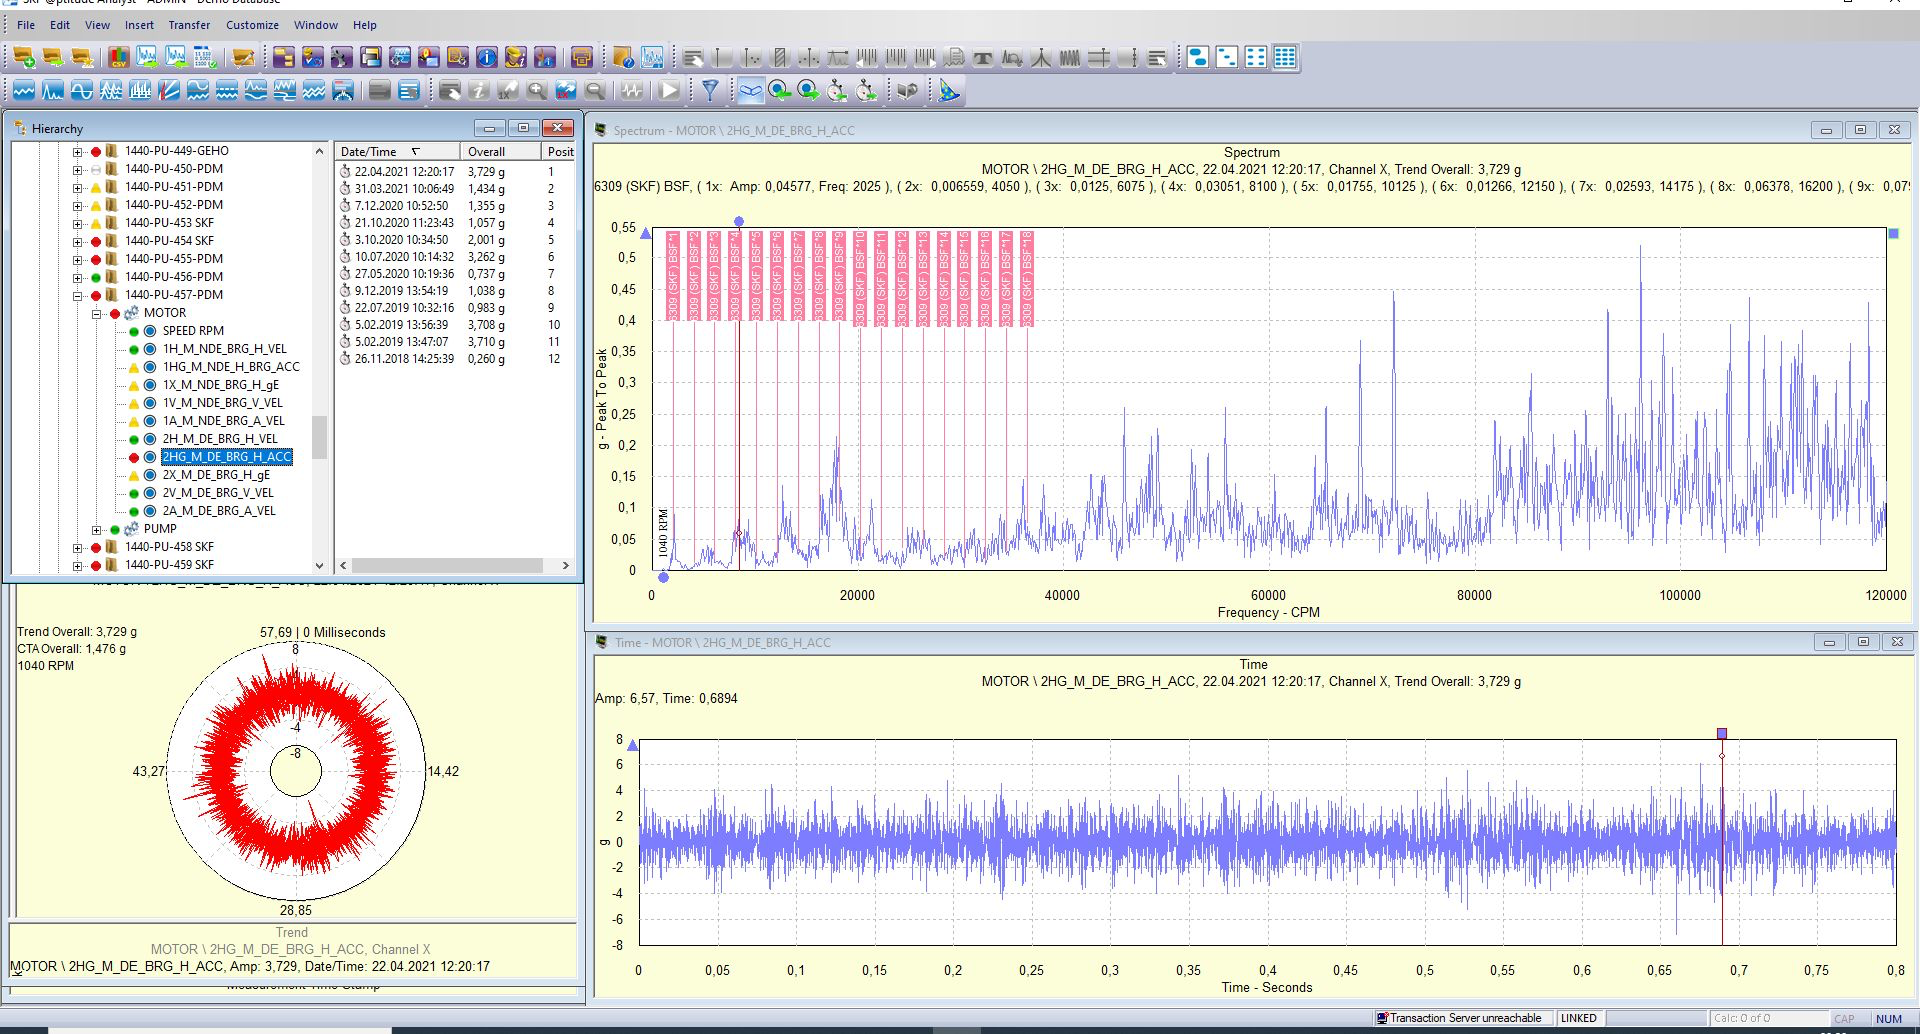
Task: Click the folder with green plus icon
Action: tap(24, 58)
